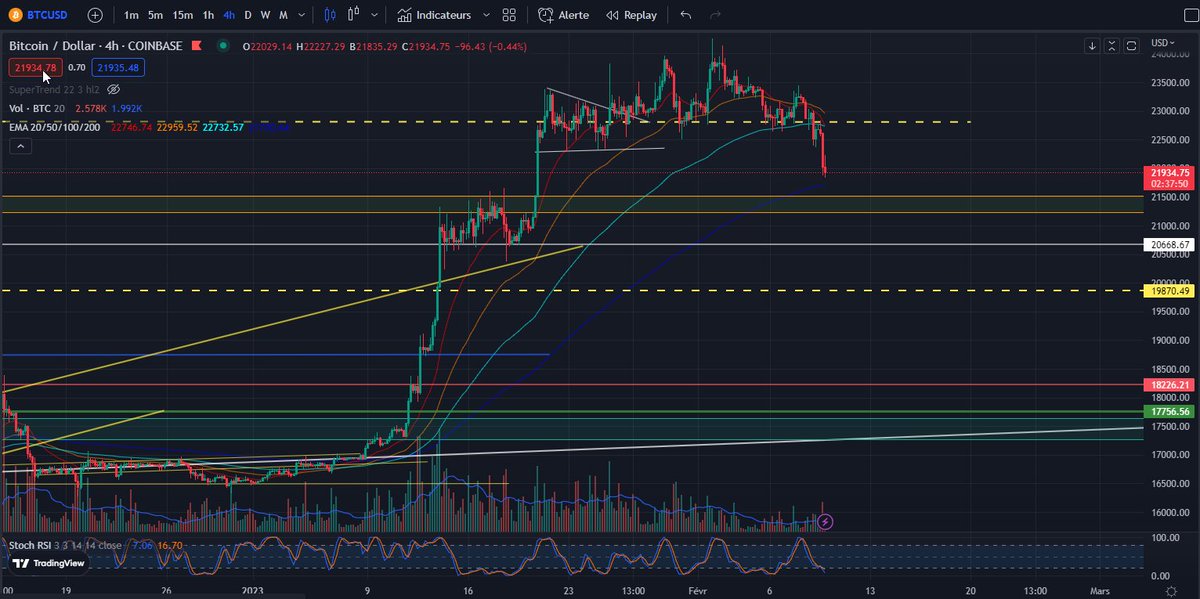Expand the timeframe list dropdown arrow
The image size is (1200, 599).
tap(302, 15)
